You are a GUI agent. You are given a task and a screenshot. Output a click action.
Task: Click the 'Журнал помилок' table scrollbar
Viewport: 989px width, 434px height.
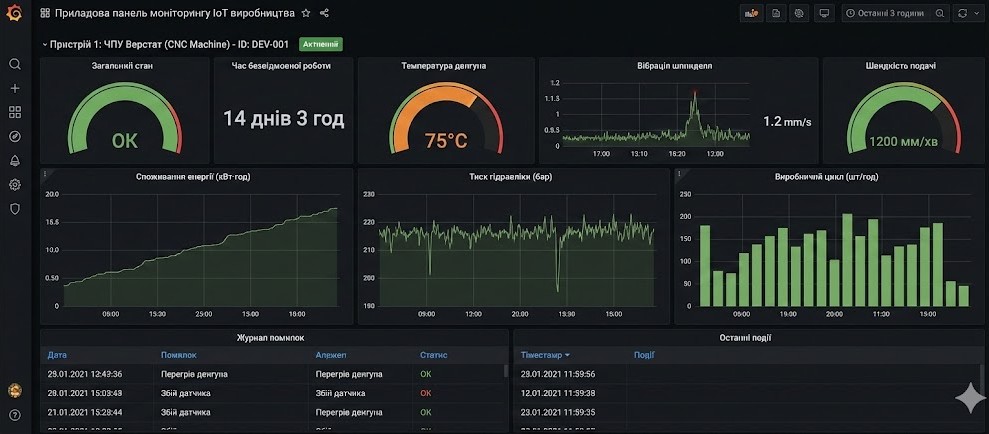pyautogui.click(x=505, y=372)
